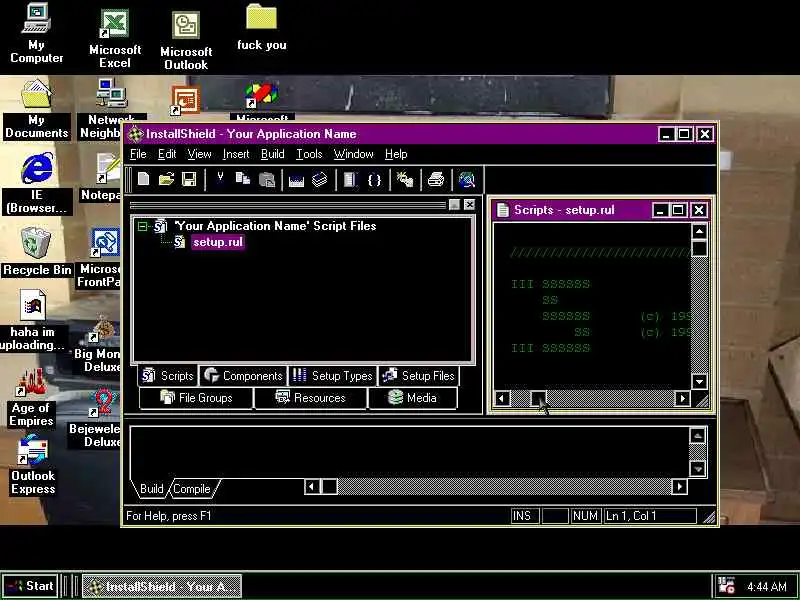
Task: Switch to the Scripts tab
Action: 168,376
